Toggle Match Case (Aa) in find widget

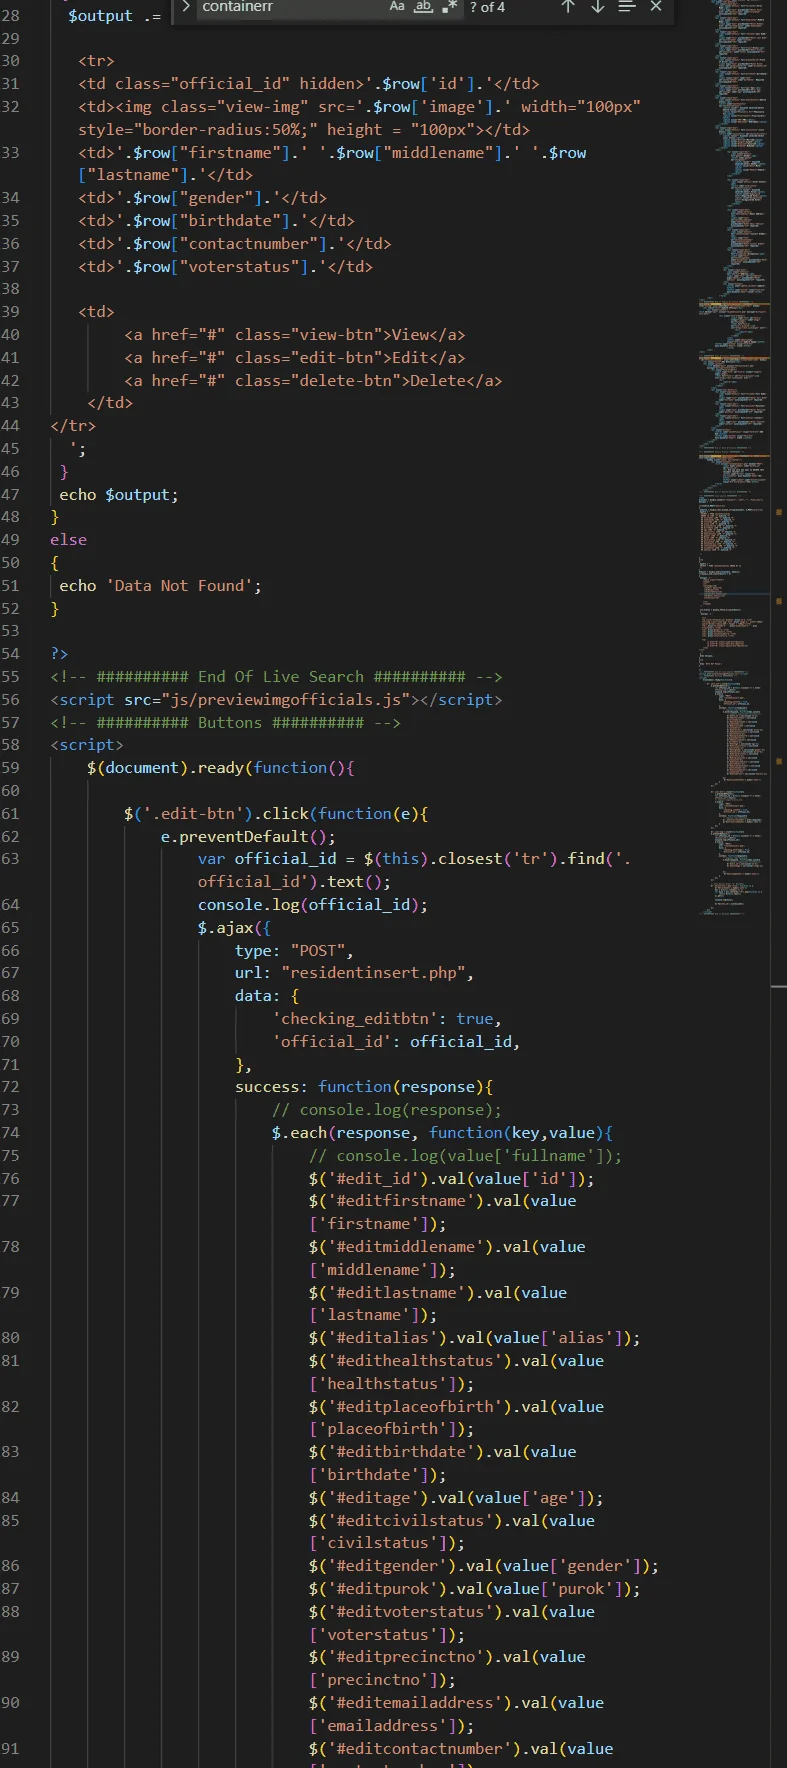click(397, 7)
